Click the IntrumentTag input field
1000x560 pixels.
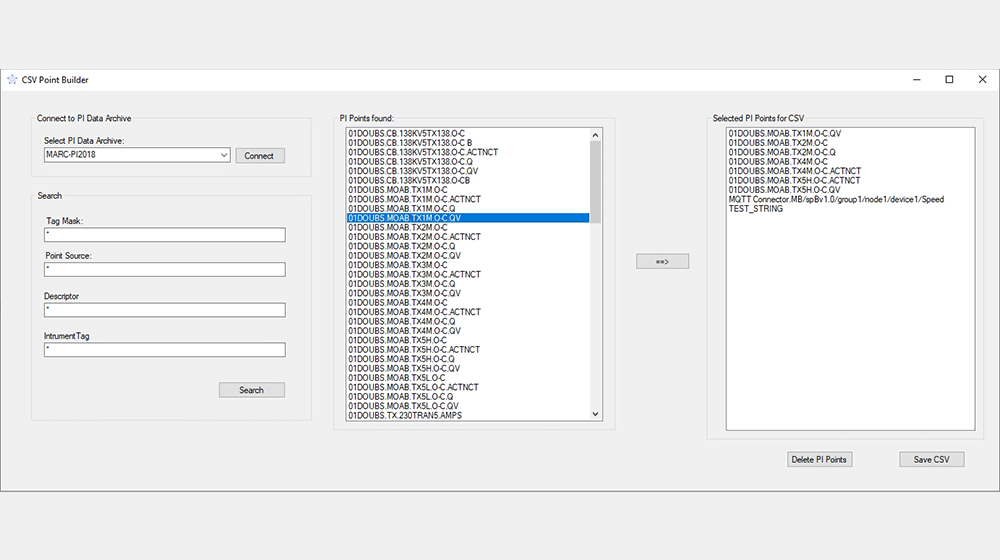(165, 350)
